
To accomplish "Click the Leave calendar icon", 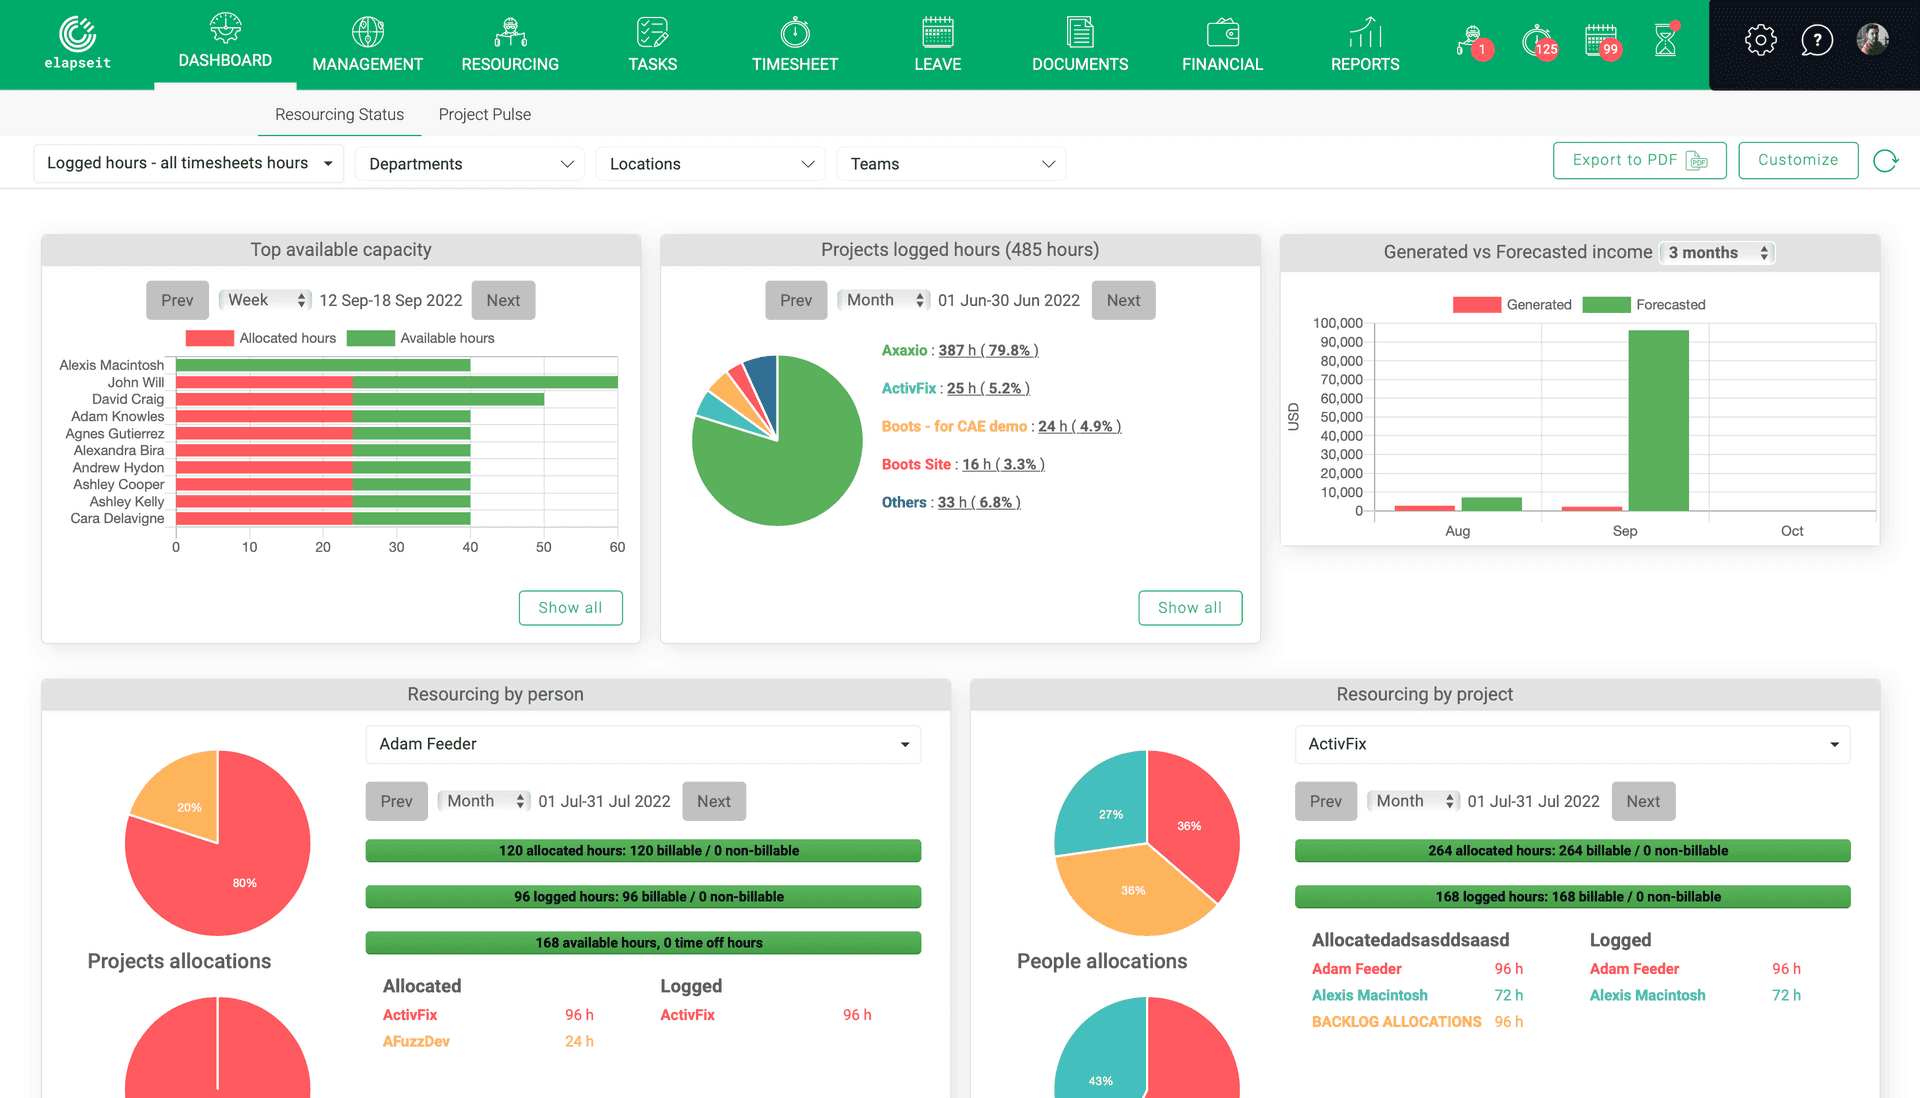I will [x=937, y=33].
